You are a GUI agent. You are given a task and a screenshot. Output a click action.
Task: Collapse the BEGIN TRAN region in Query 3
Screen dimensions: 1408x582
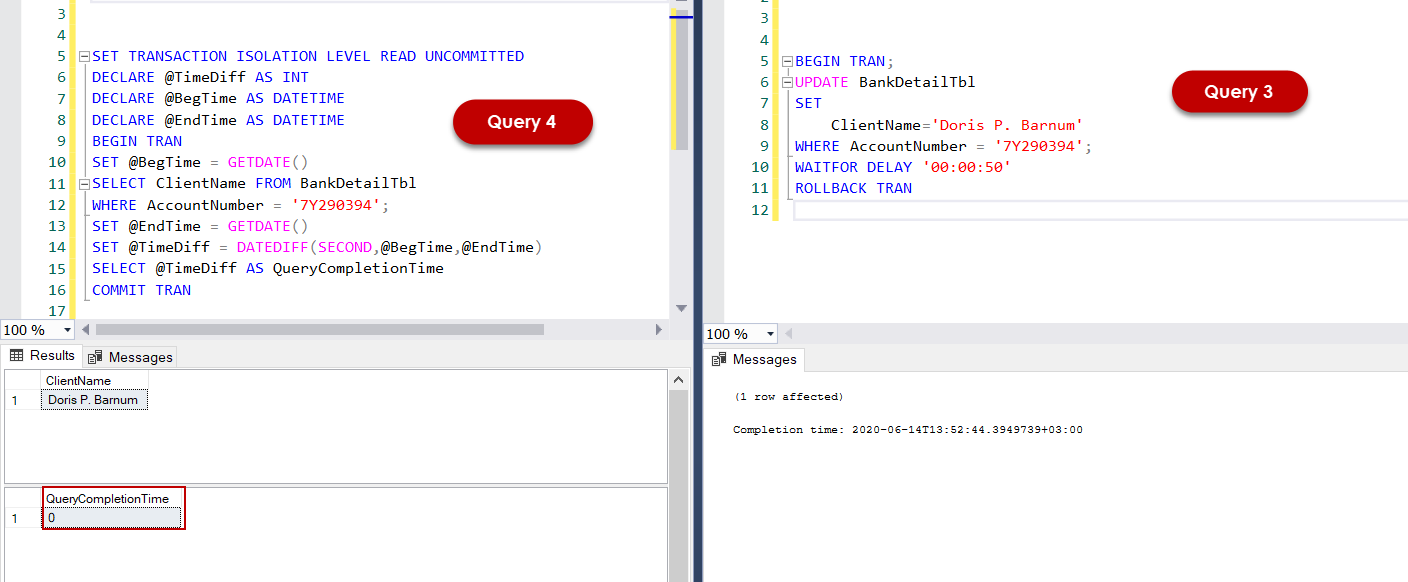[789, 61]
